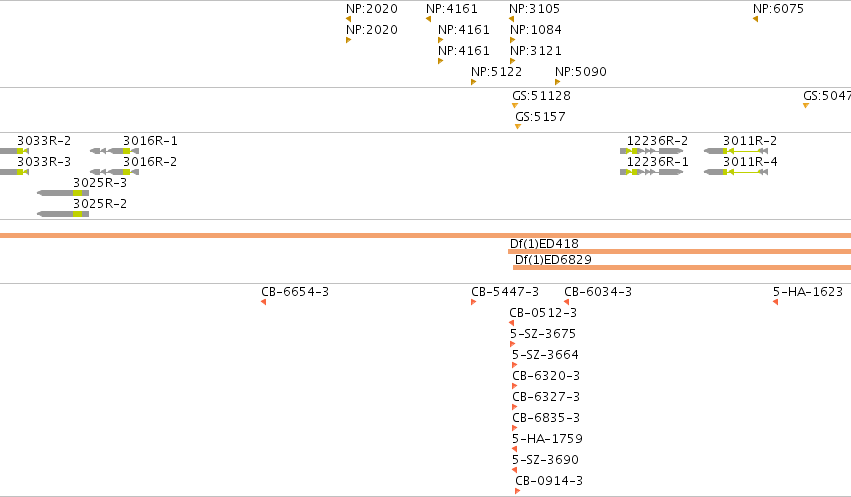The width and height of the screenshot is (851, 497).
Task: Open the 3011R-4 transcript label
Action: (x=750, y=162)
